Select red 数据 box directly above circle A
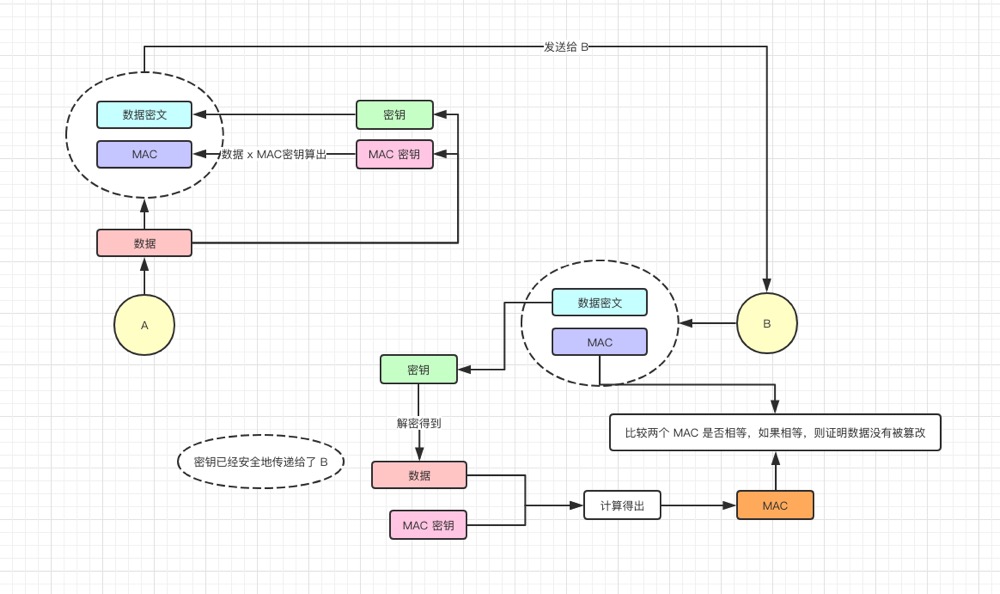The height and width of the screenshot is (594, 1000). [x=144, y=243]
